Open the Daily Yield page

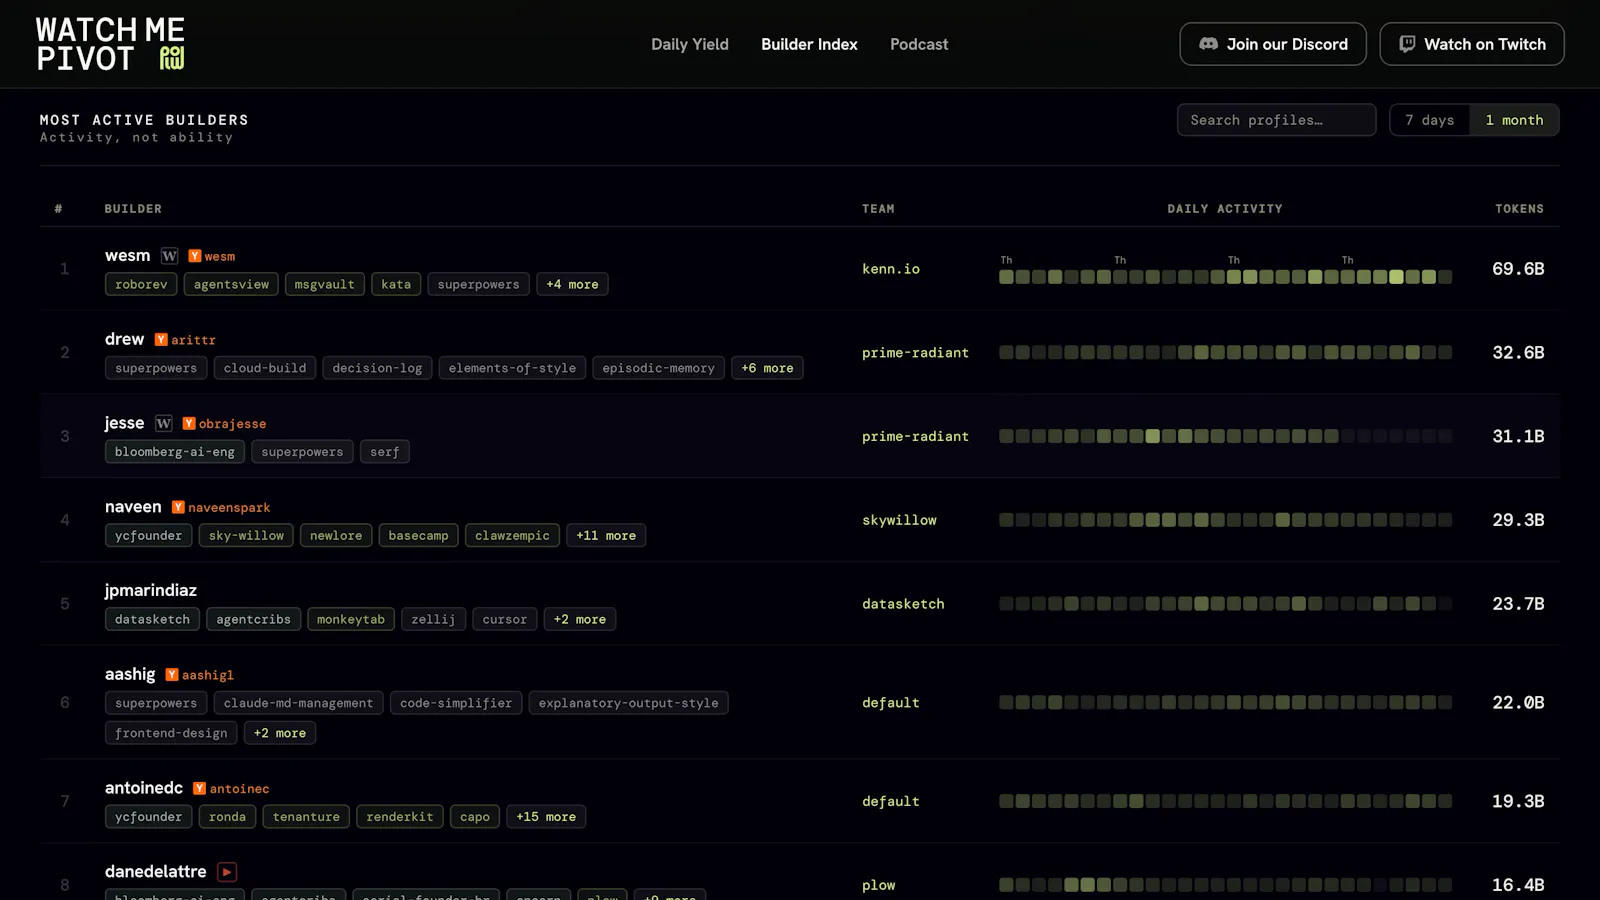(x=690, y=44)
